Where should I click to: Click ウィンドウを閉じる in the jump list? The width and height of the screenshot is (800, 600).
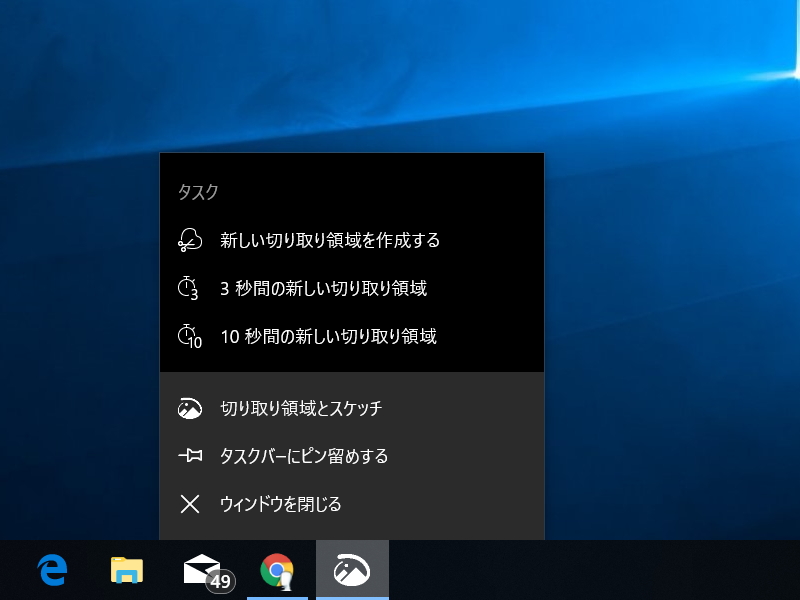click(352, 504)
